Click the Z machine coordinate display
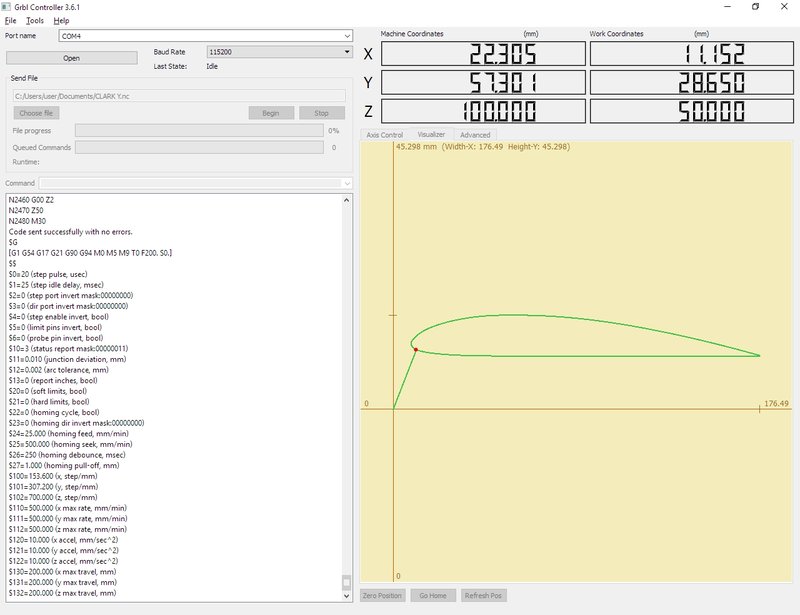 483,111
